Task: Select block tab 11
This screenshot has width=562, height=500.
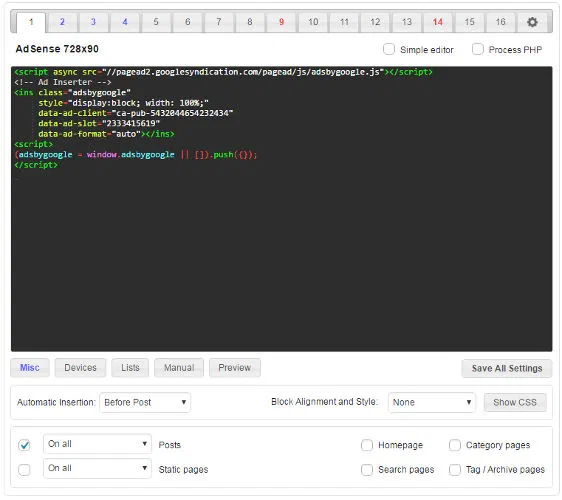Action: point(344,22)
